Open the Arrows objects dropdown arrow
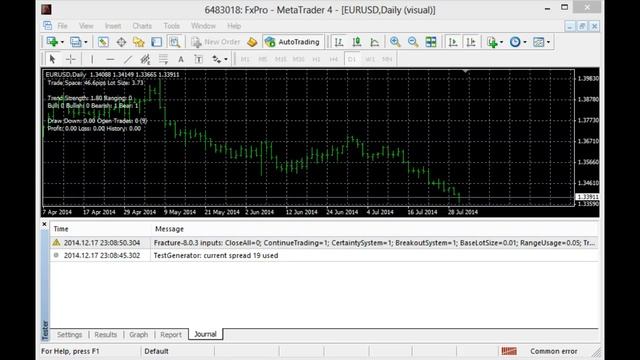The width and height of the screenshot is (640, 360). (x=226, y=60)
